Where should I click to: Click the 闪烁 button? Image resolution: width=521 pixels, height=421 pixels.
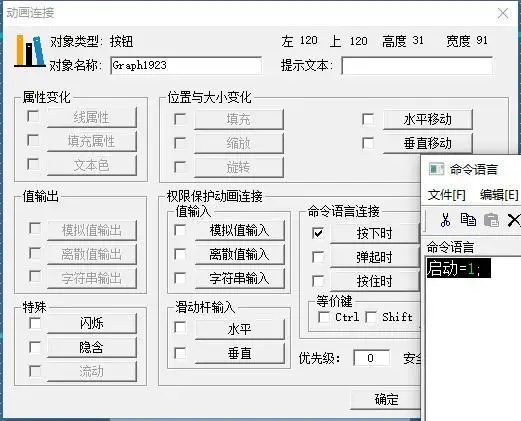pyautogui.click(x=92, y=323)
